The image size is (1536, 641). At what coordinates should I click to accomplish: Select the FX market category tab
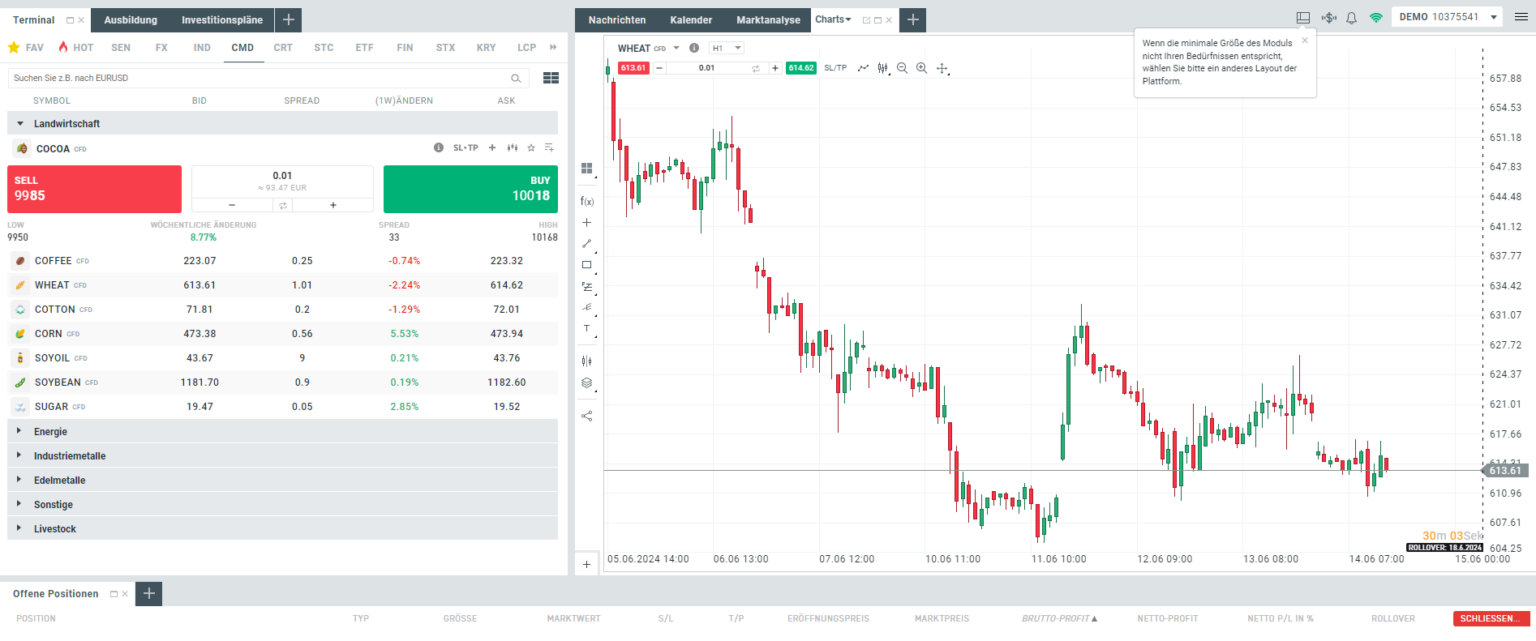[x=161, y=47]
